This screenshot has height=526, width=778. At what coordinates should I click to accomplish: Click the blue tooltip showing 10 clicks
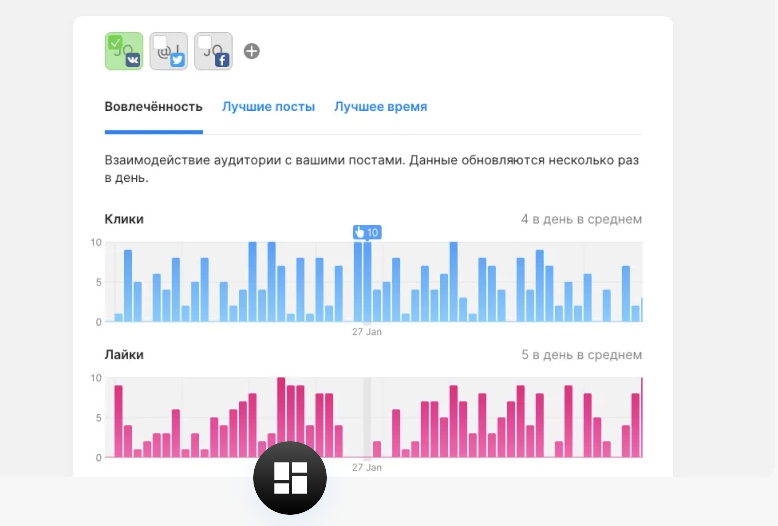coord(367,232)
